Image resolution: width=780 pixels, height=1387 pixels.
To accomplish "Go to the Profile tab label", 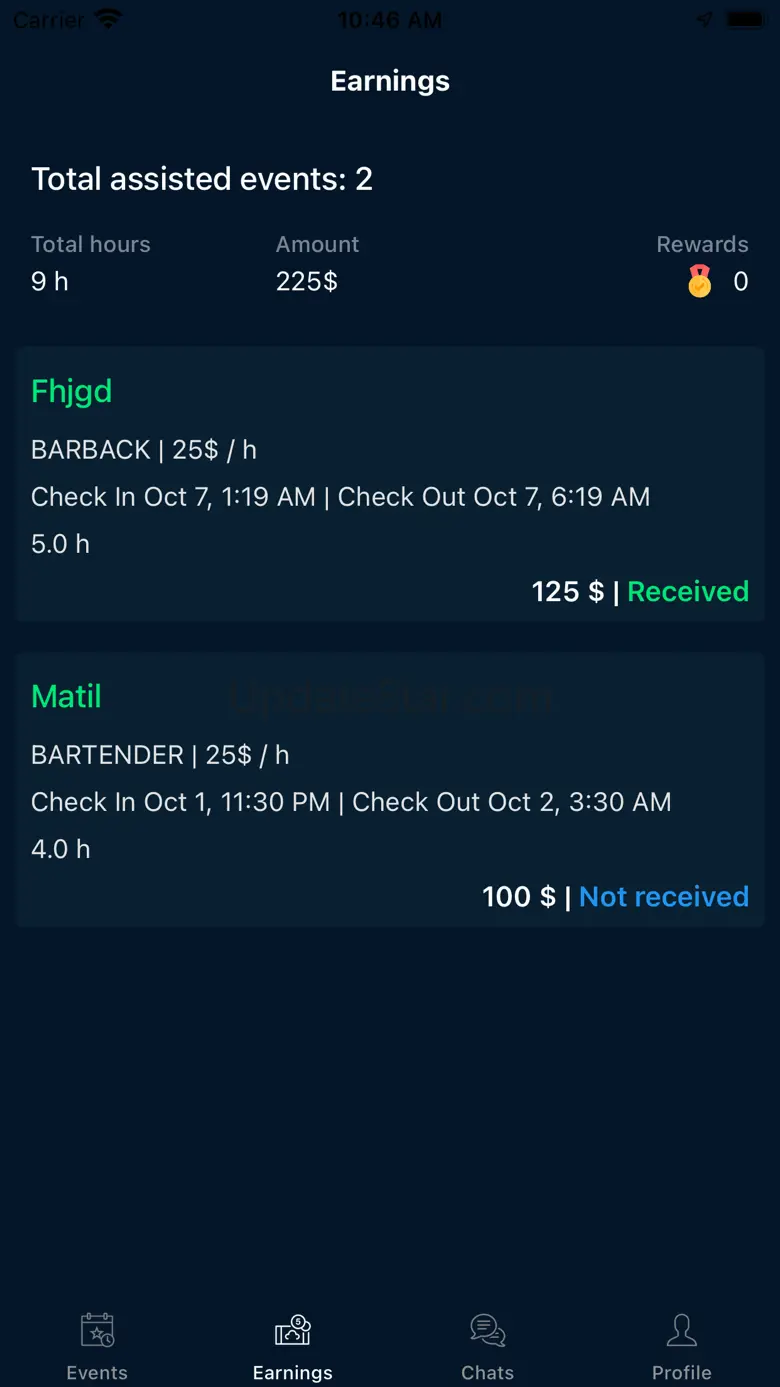I will click(682, 1373).
